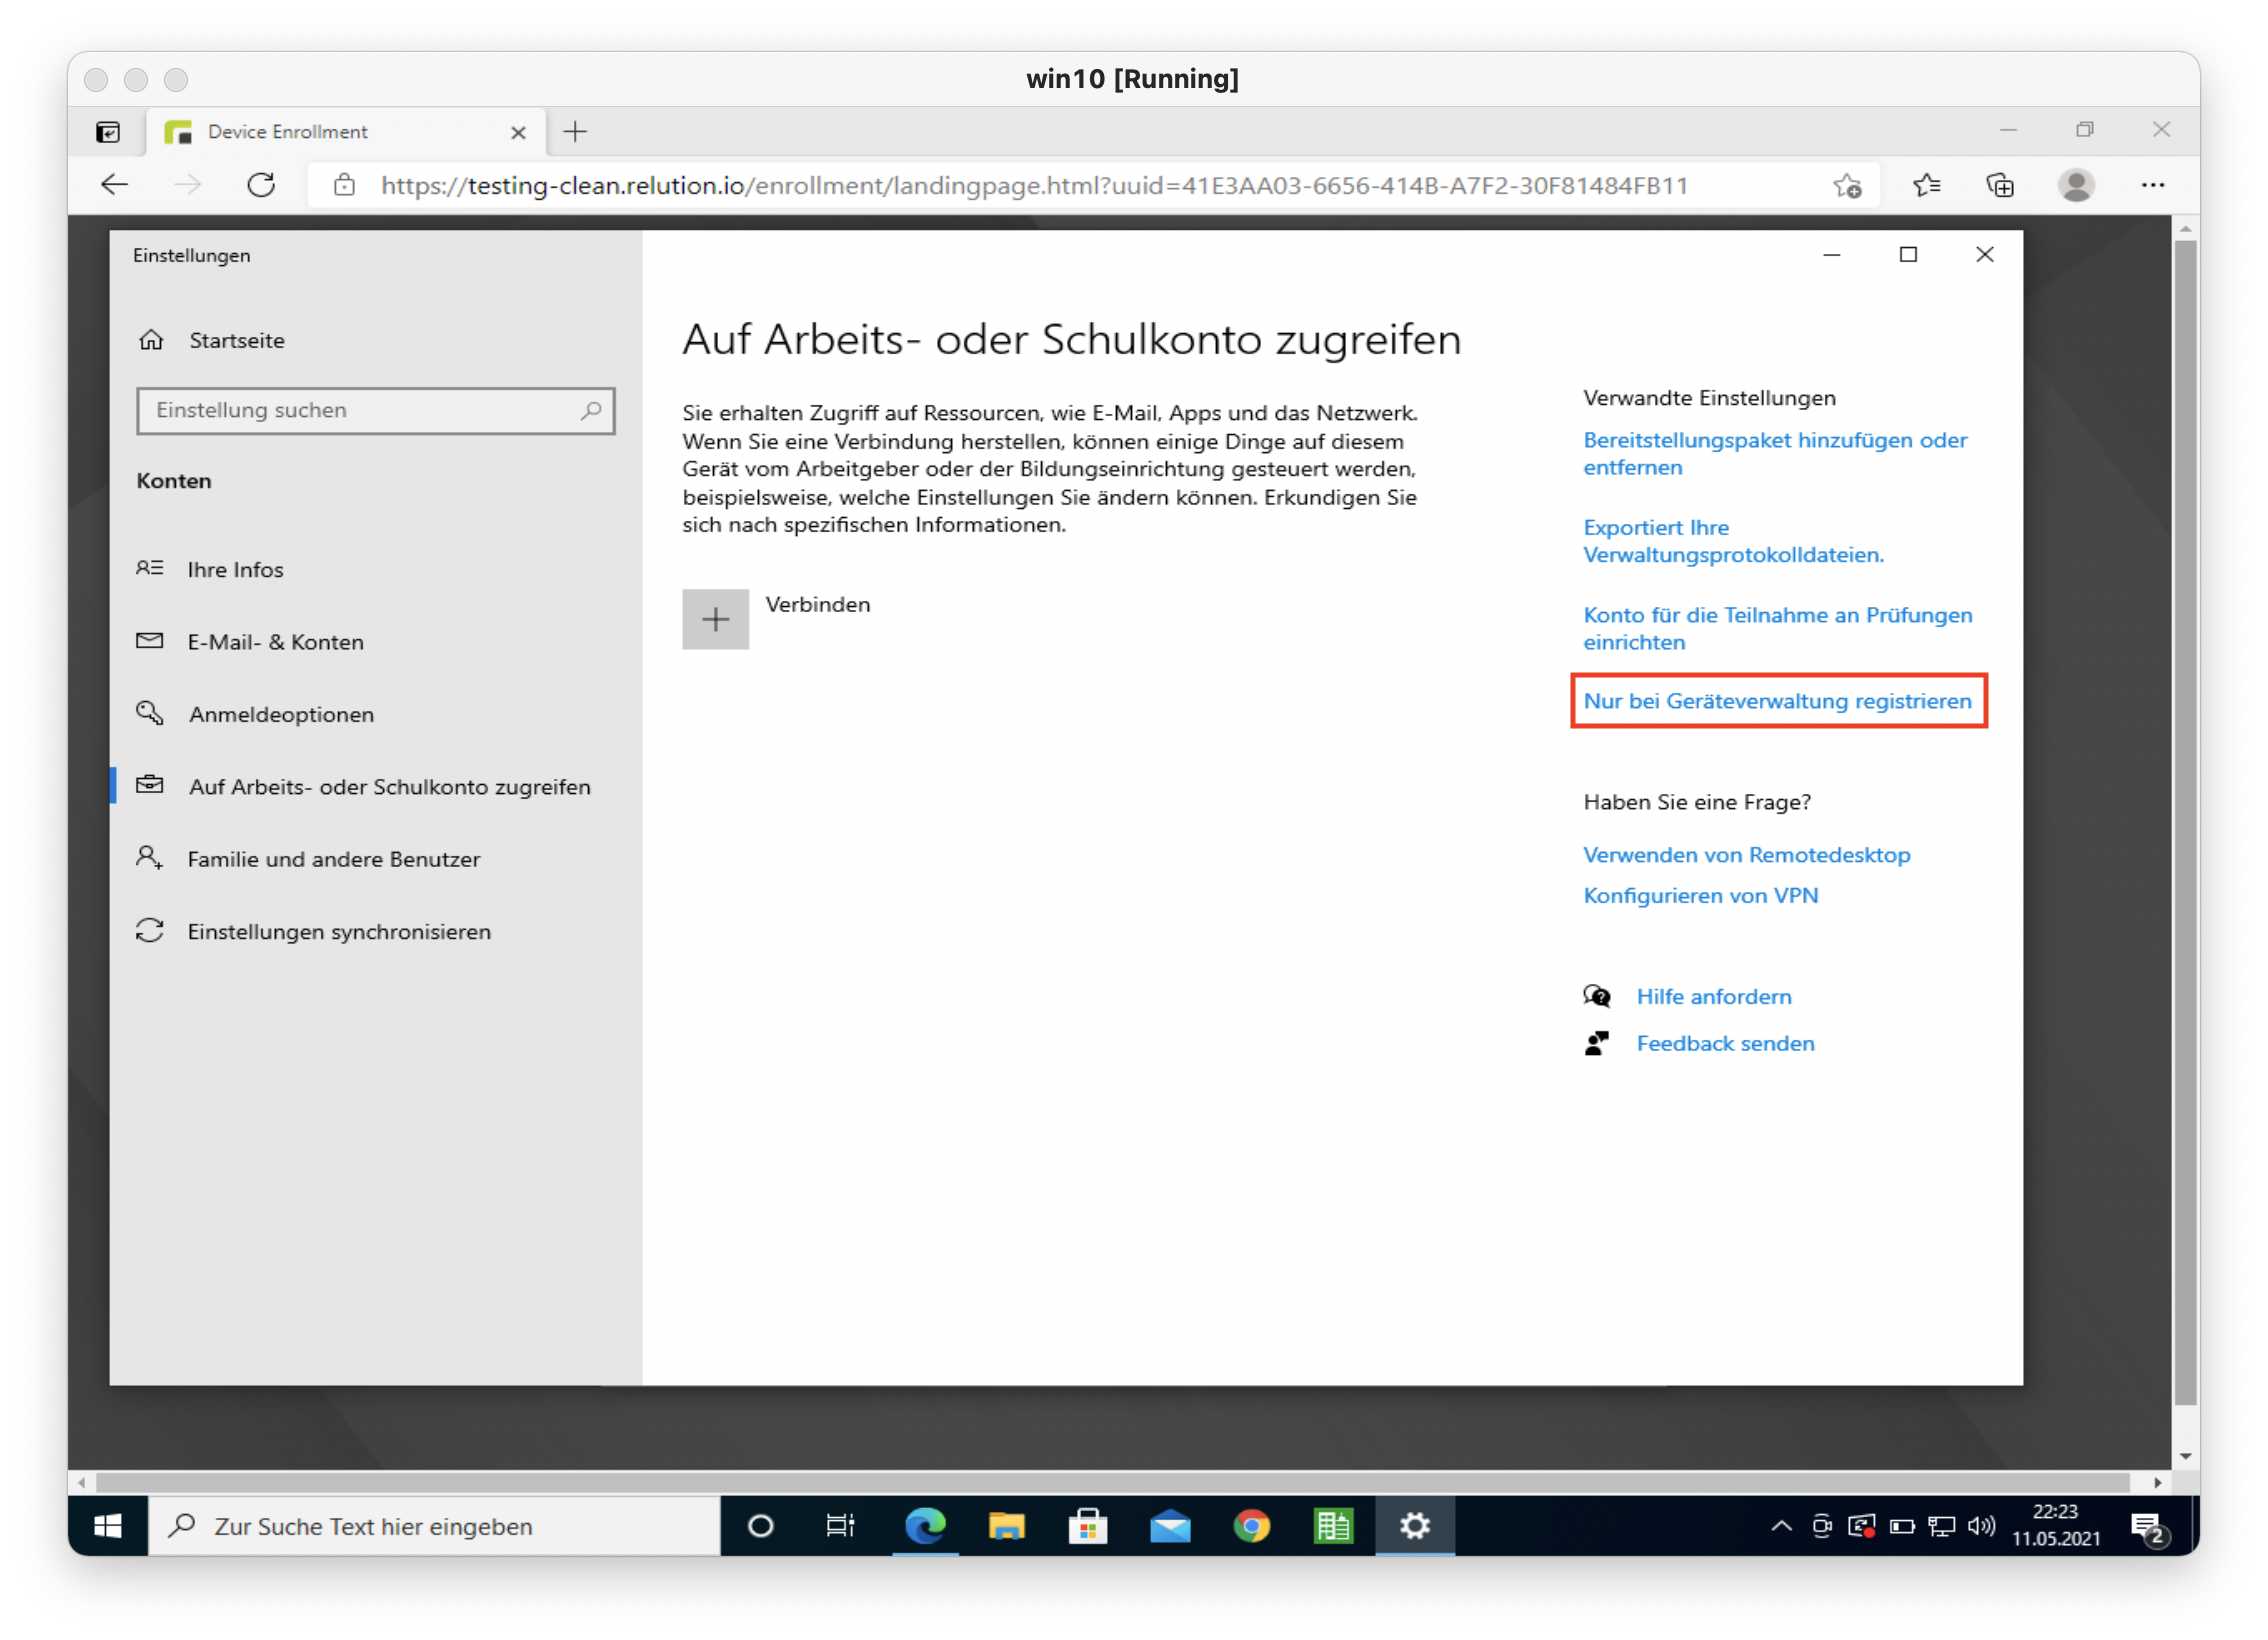Image resolution: width=2268 pixels, height=1640 pixels.
Task: Open Edge Collections
Action: (2000, 185)
